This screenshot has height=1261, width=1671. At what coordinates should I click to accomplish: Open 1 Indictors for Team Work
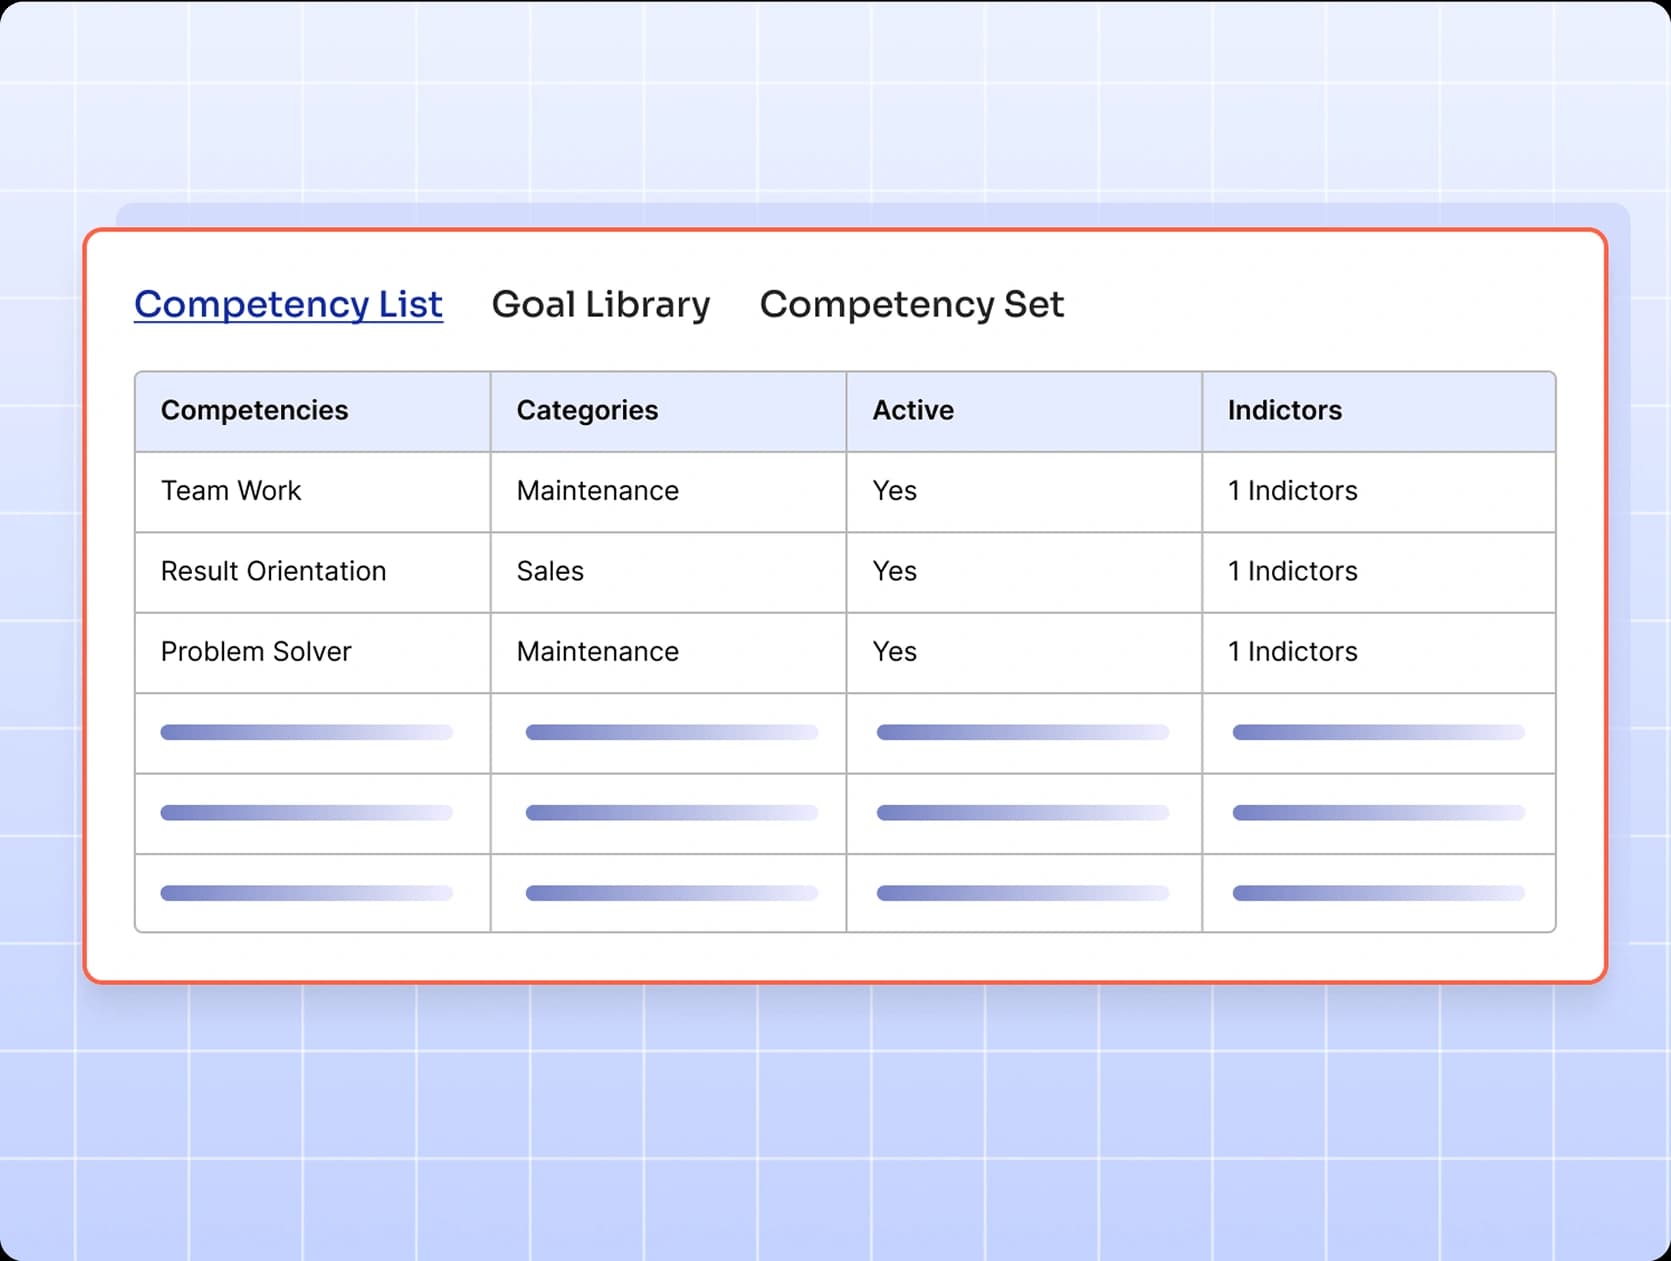[x=1292, y=491]
